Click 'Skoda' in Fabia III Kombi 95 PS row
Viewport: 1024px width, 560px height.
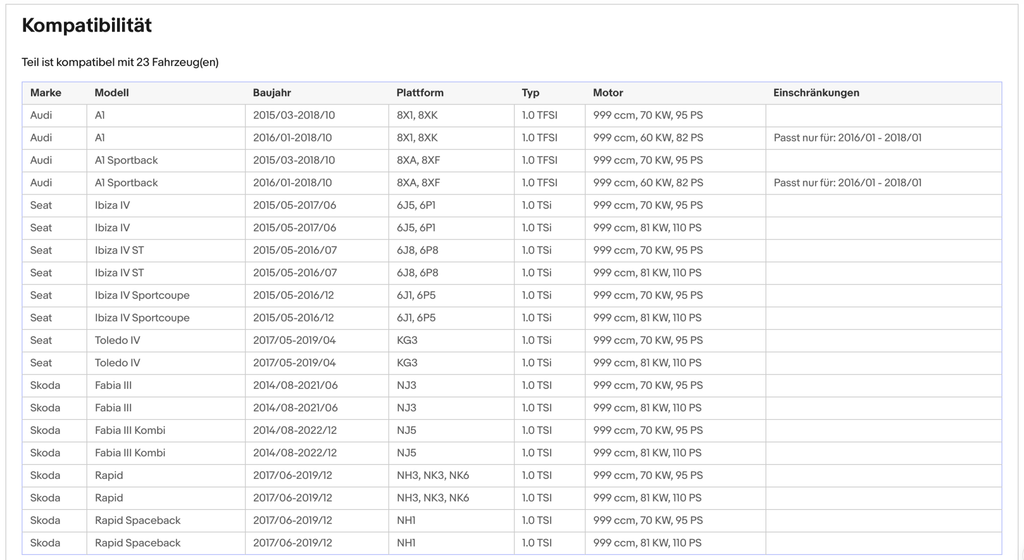(45, 431)
